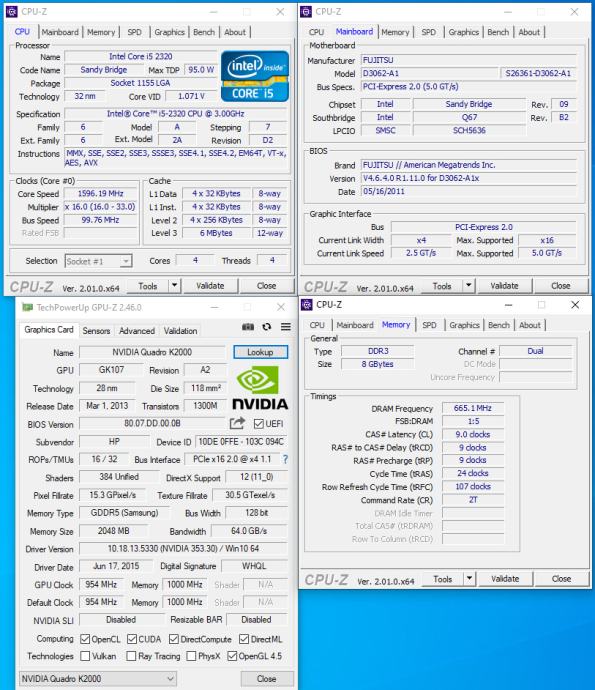Click Validate in the CPU tab window
The height and width of the screenshot is (690, 595).
click(x=210, y=286)
